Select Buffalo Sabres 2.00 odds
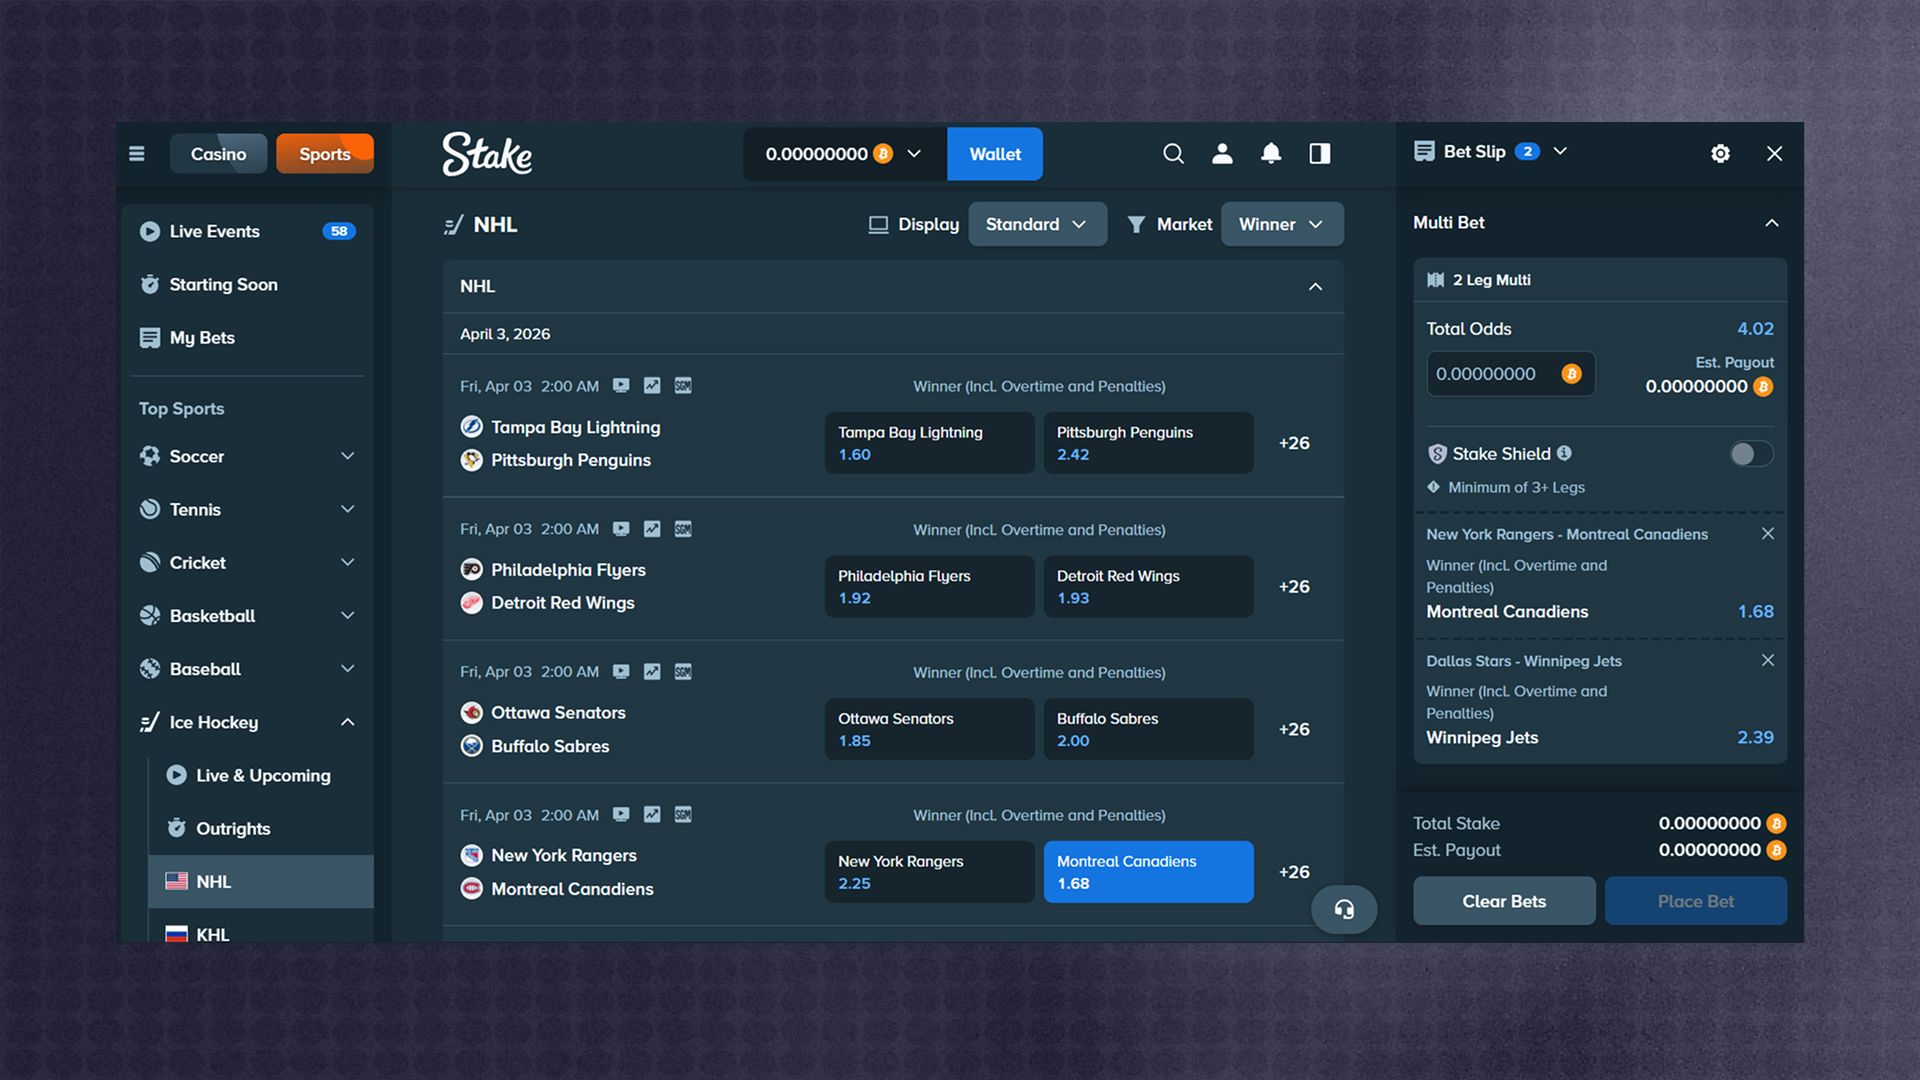The width and height of the screenshot is (1920, 1080). [x=1148, y=729]
